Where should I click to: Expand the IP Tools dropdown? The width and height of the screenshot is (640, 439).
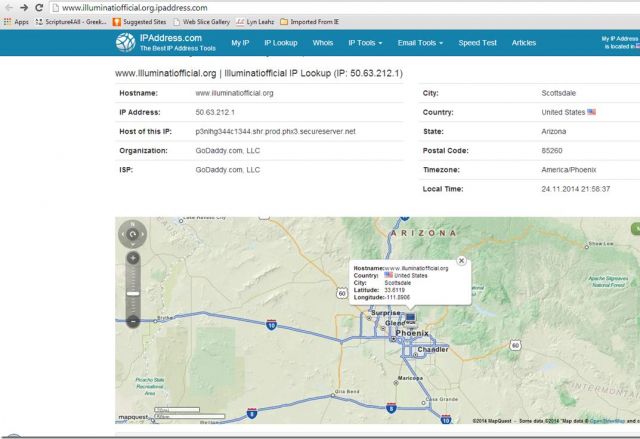[365, 43]
